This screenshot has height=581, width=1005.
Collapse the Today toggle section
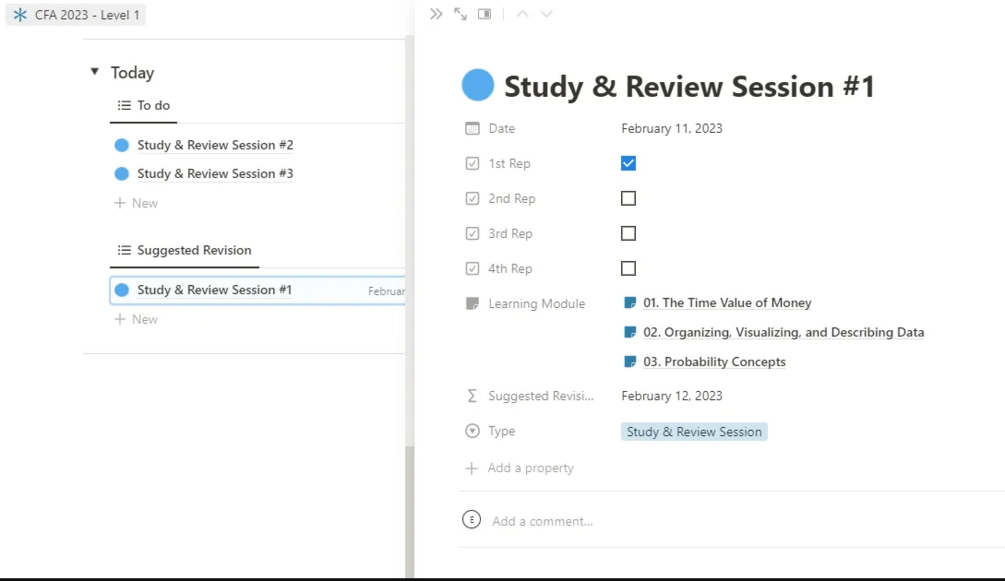point(95,72)
